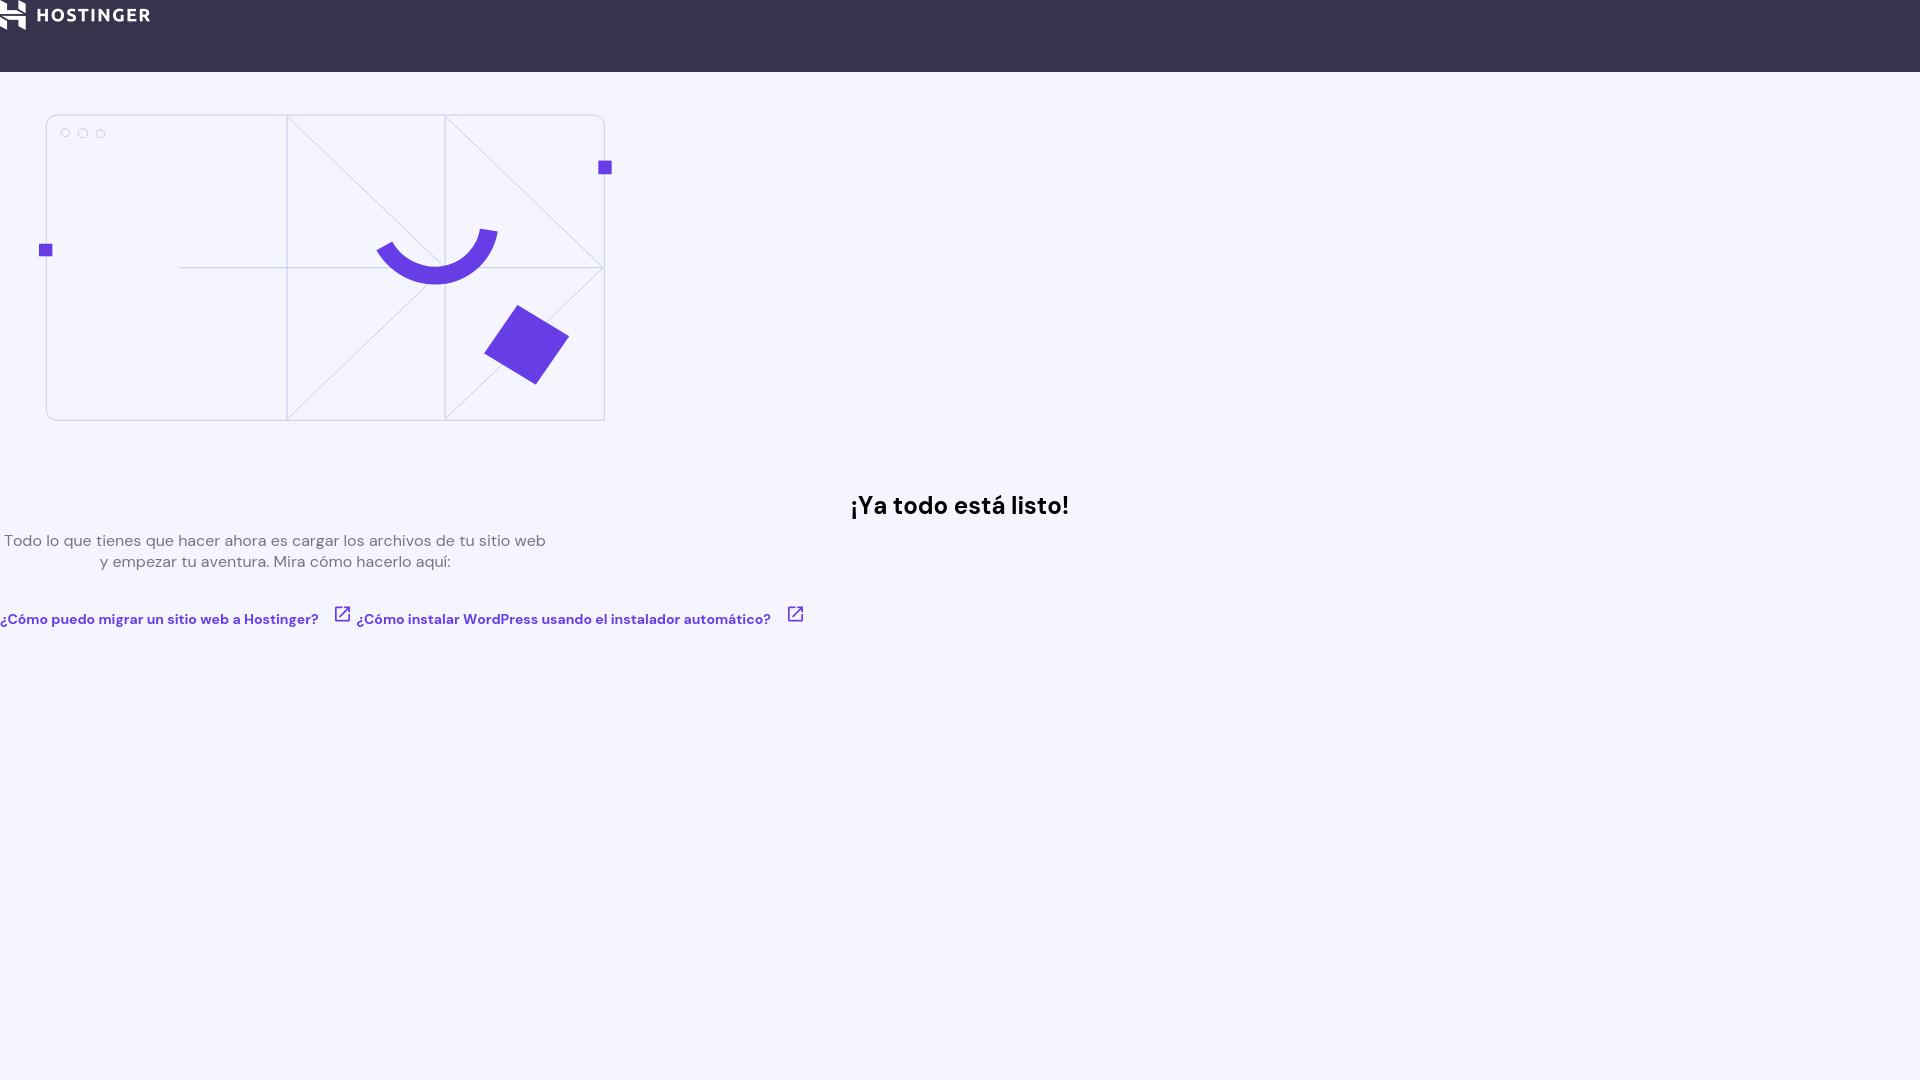
Task: Click the Hostinger H logo icon
Action: pyautogui.click(x=12, y=15)
